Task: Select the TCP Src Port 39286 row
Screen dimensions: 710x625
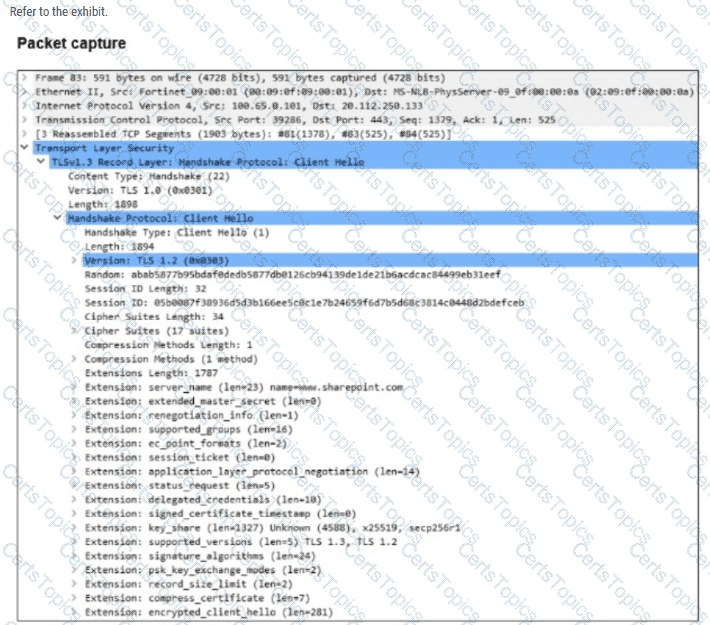Action: point(295,120)
